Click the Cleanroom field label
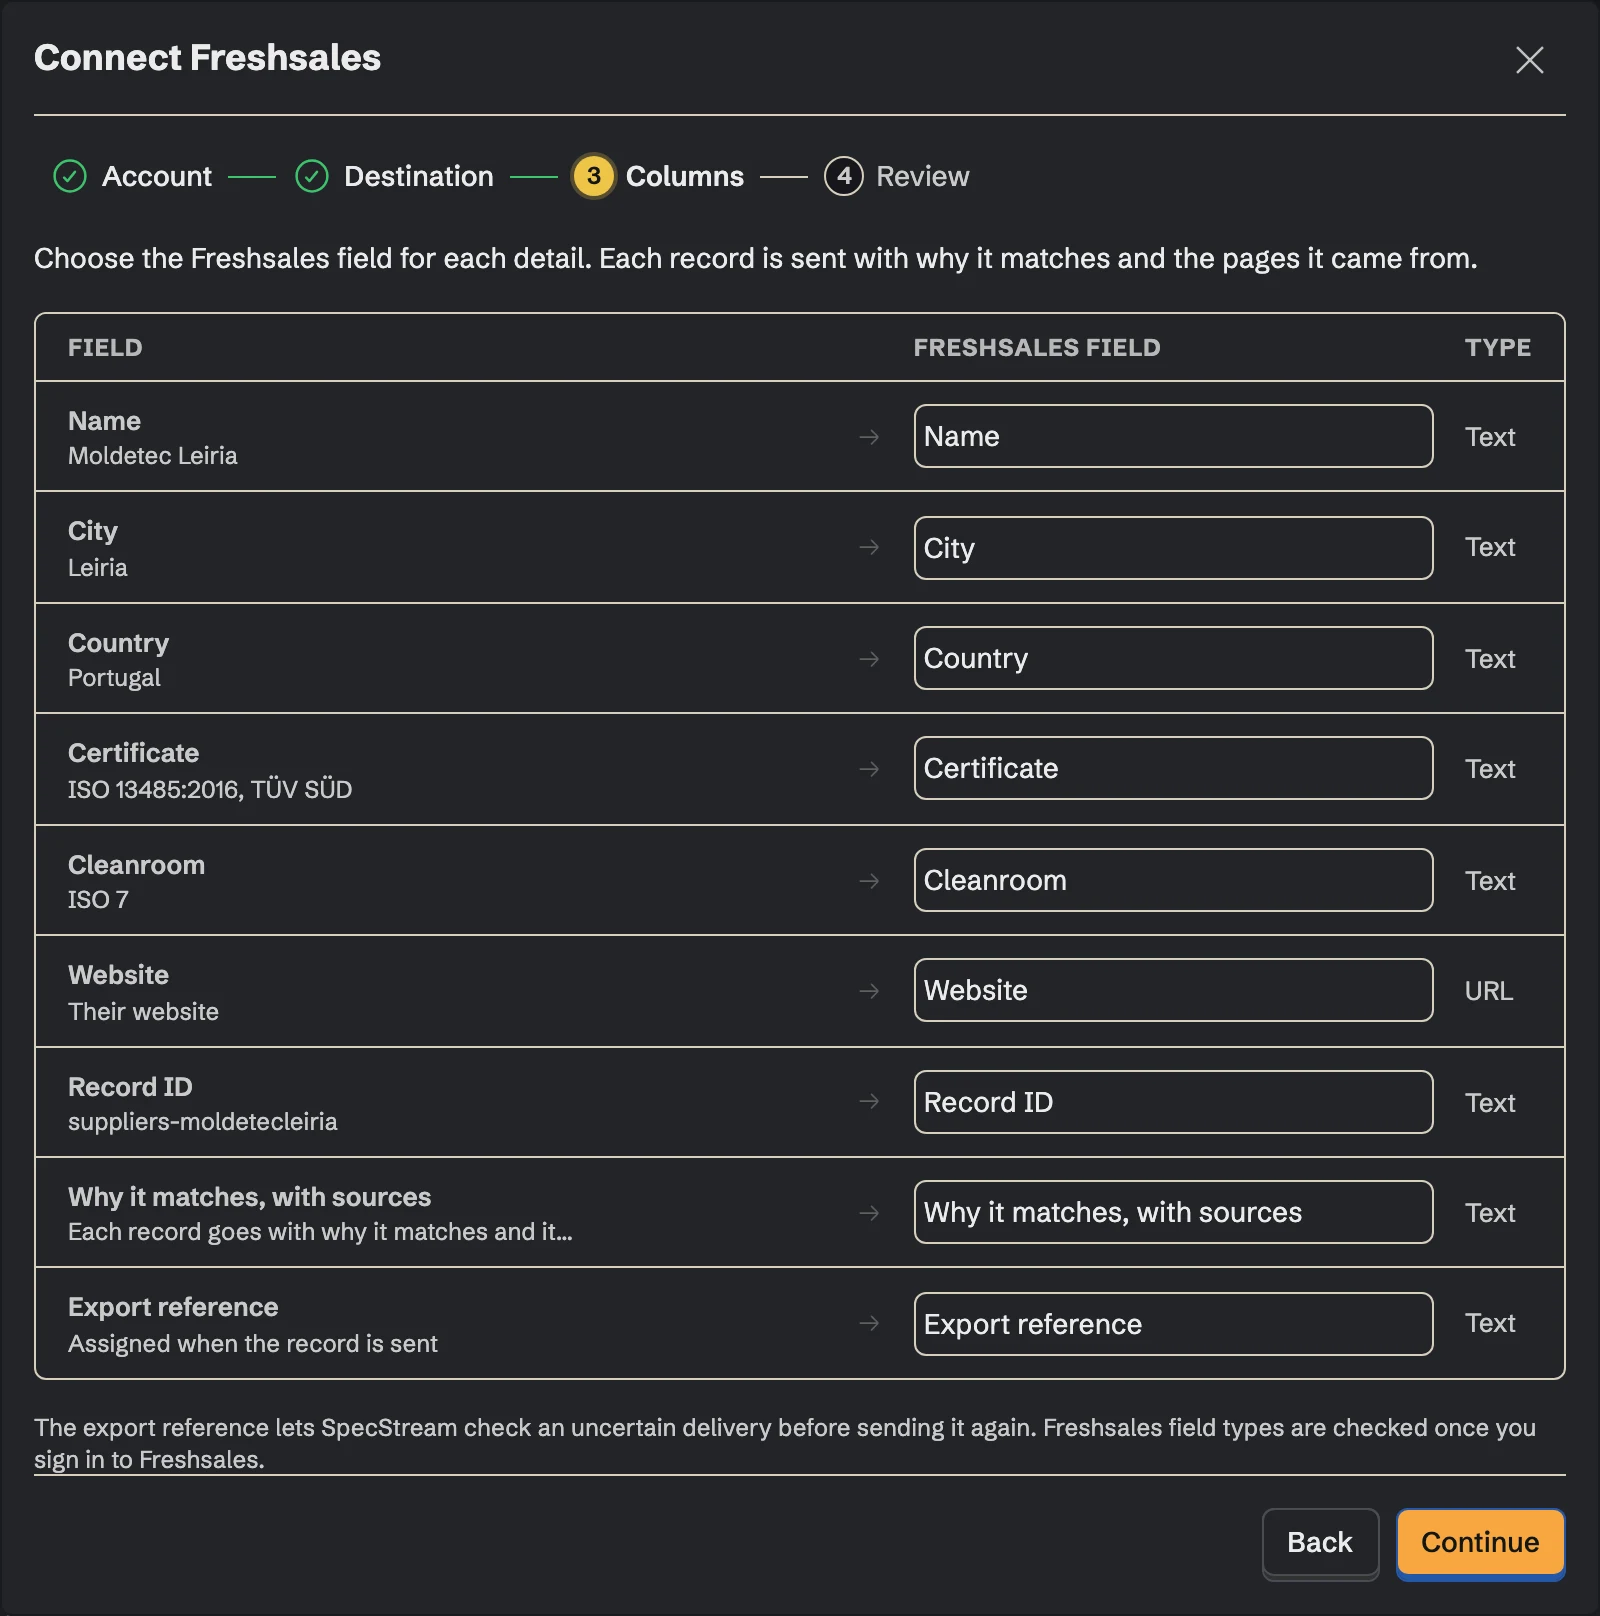This screenshot has width=1600, height=1616. pyautogui.click(x=136, y=865)
